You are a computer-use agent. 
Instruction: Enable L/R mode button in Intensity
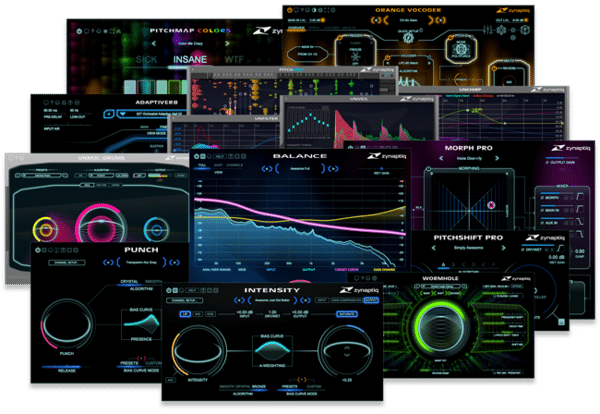pyautogui.click(x=185, y=314)
